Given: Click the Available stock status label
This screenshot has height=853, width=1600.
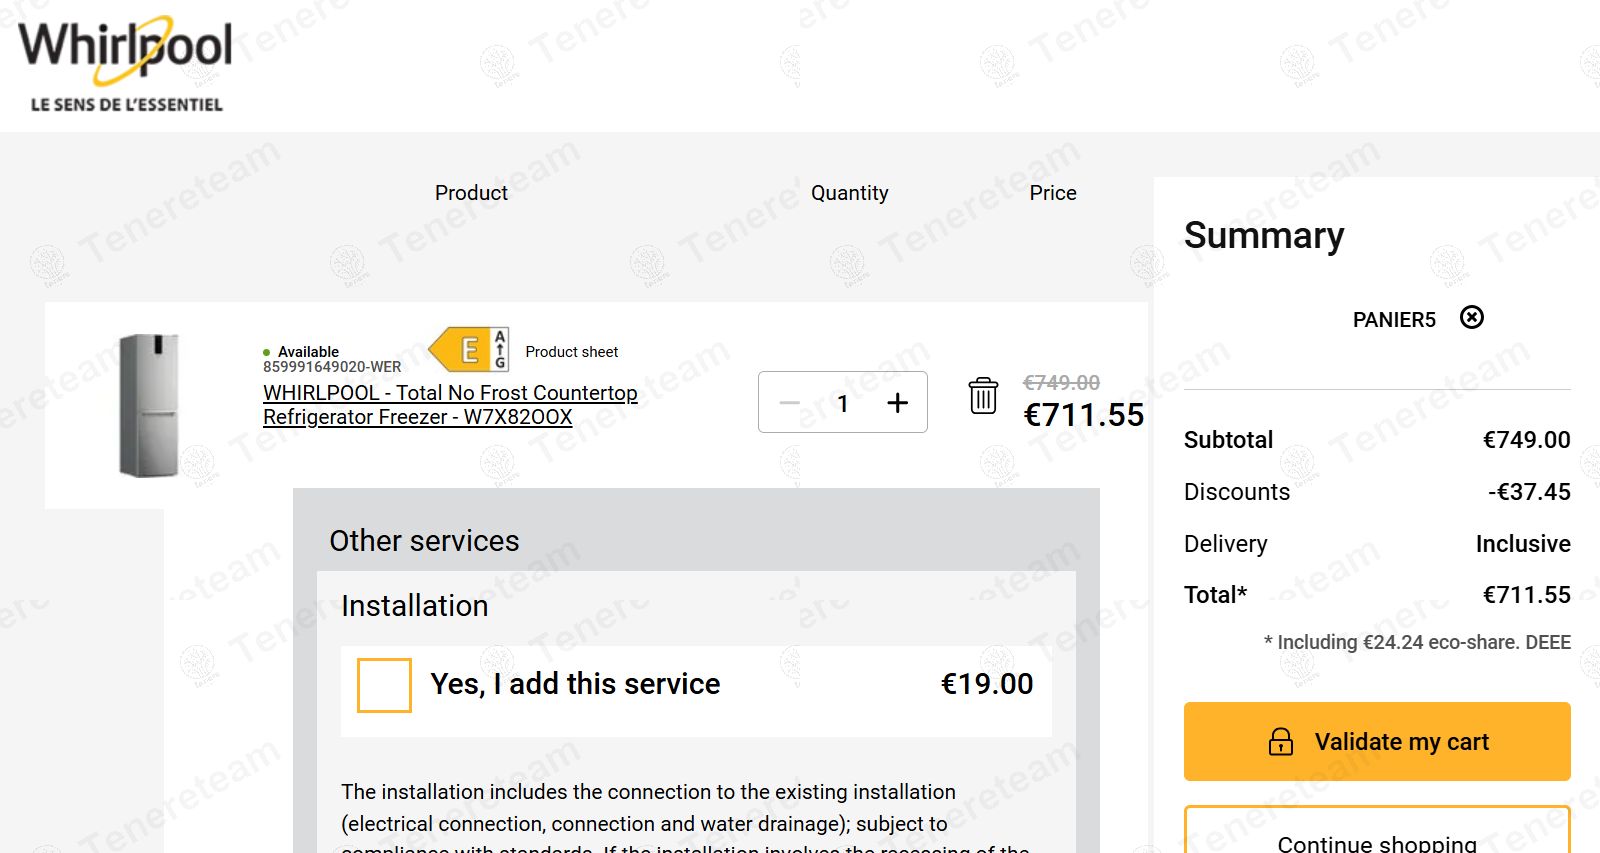Looking at the screenshot, I should (308, 352).
